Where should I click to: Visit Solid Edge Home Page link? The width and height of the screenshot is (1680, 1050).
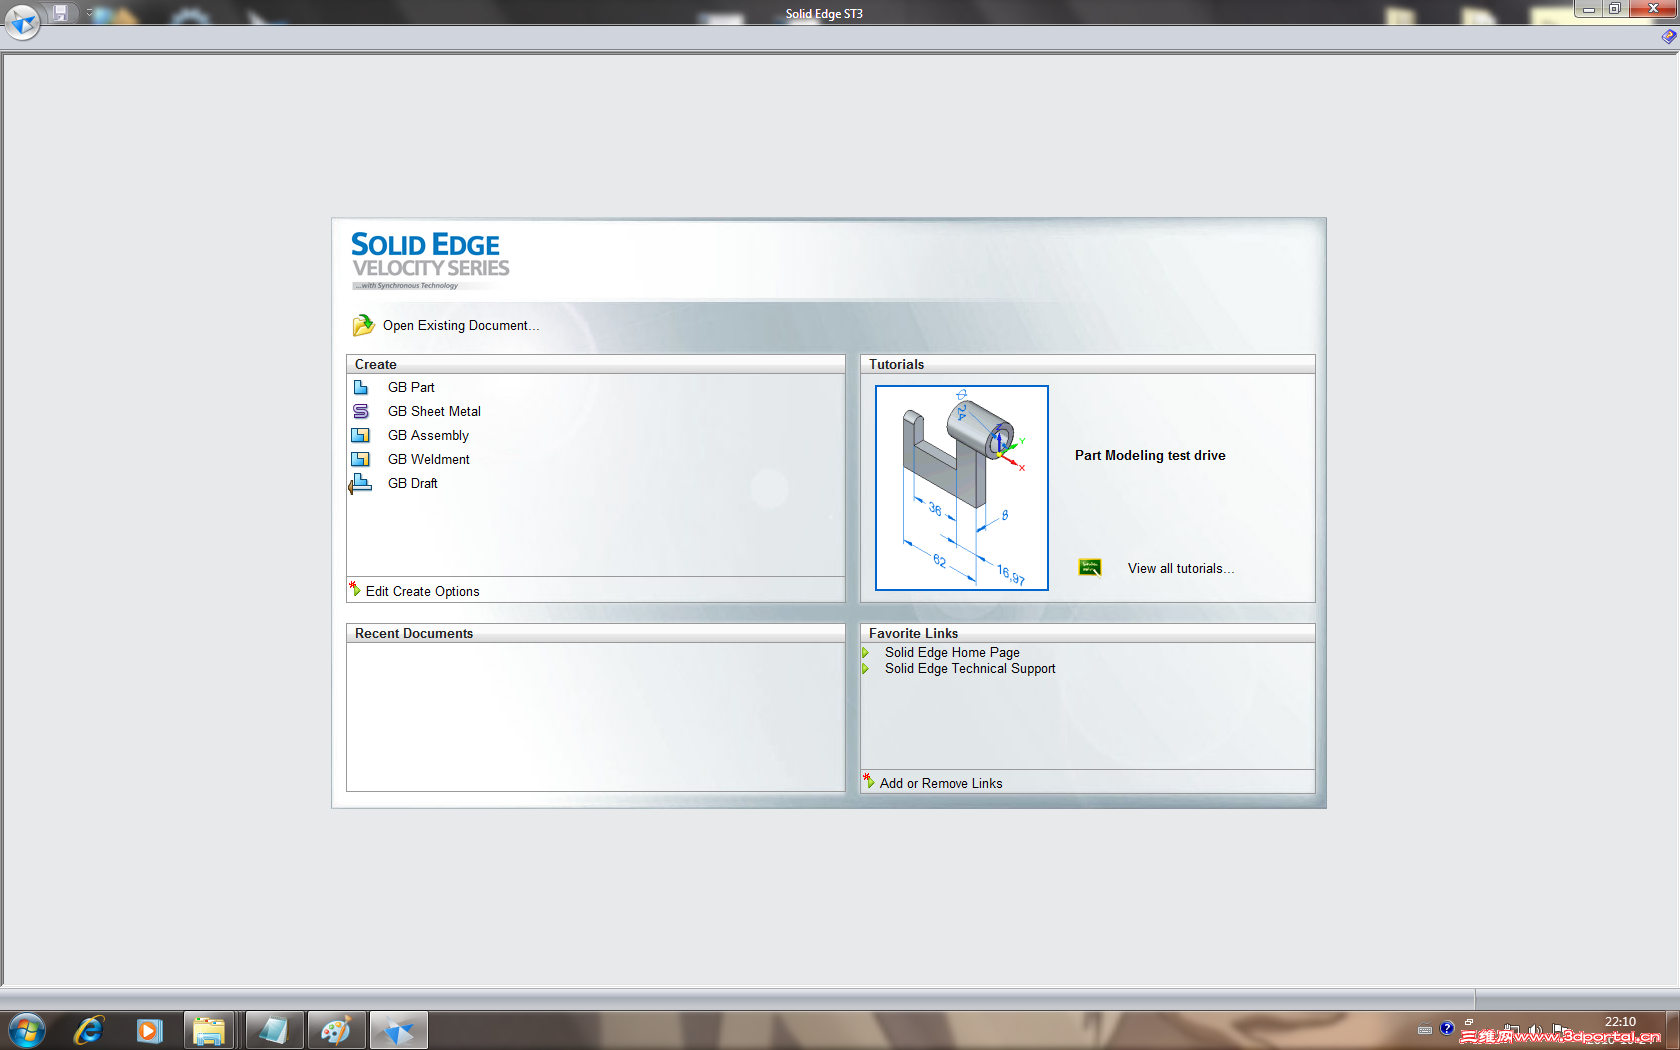tap(952, 653)
